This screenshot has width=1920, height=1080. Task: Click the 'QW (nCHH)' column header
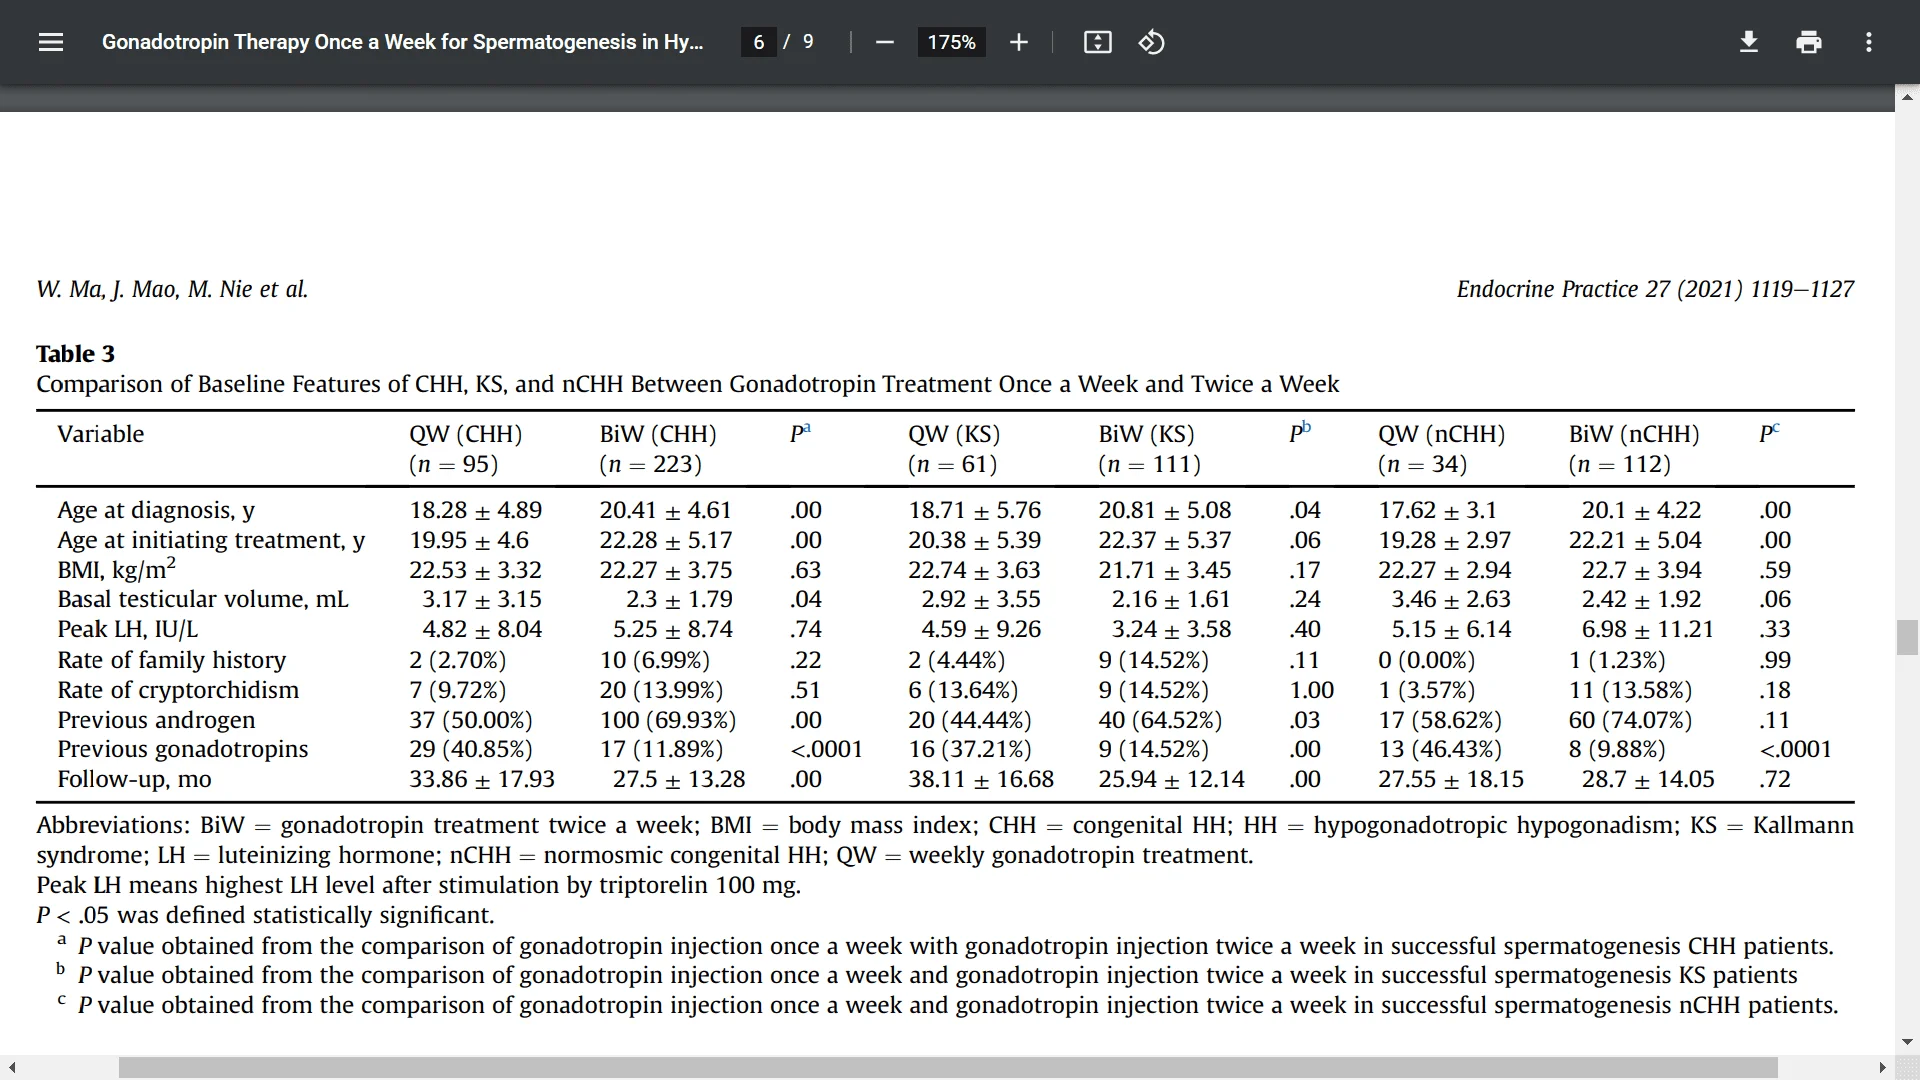tap(1441, 434)
